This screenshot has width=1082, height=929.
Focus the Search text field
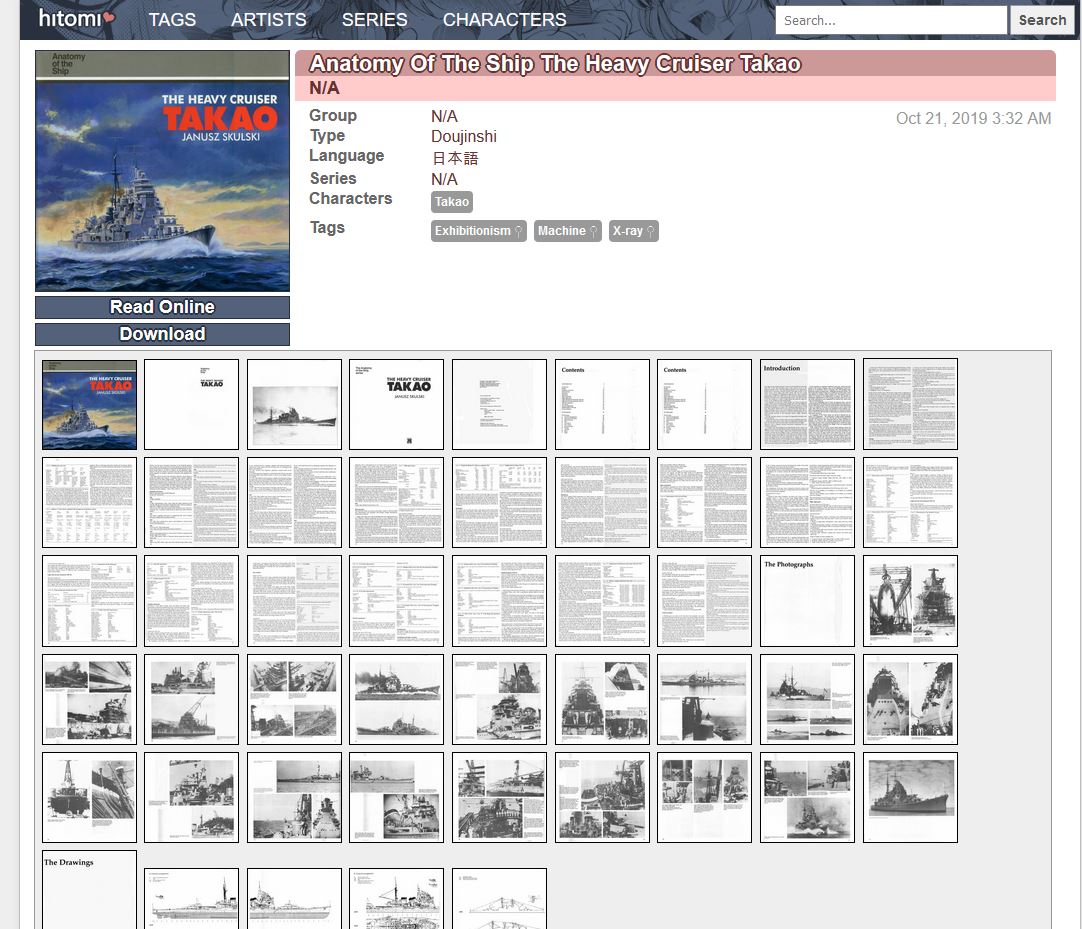[890, 20]
